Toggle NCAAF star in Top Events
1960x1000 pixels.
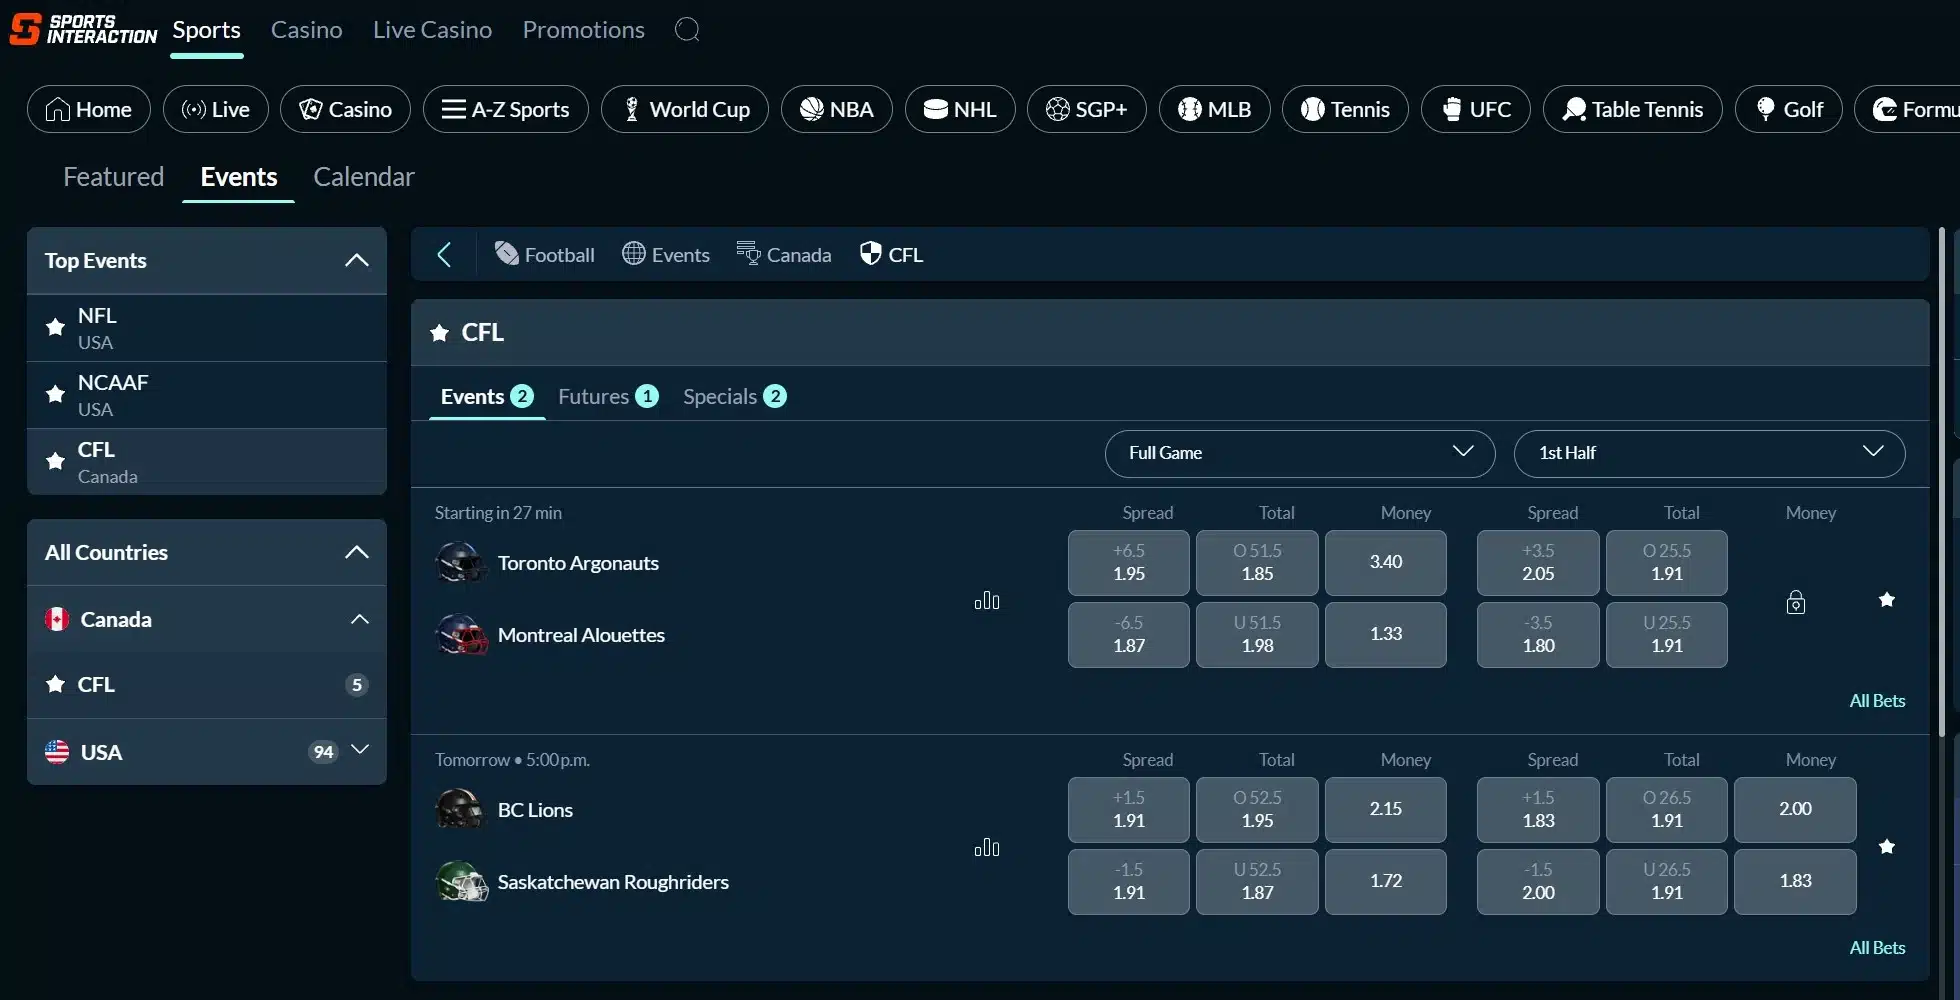click(x=56, y=394)
